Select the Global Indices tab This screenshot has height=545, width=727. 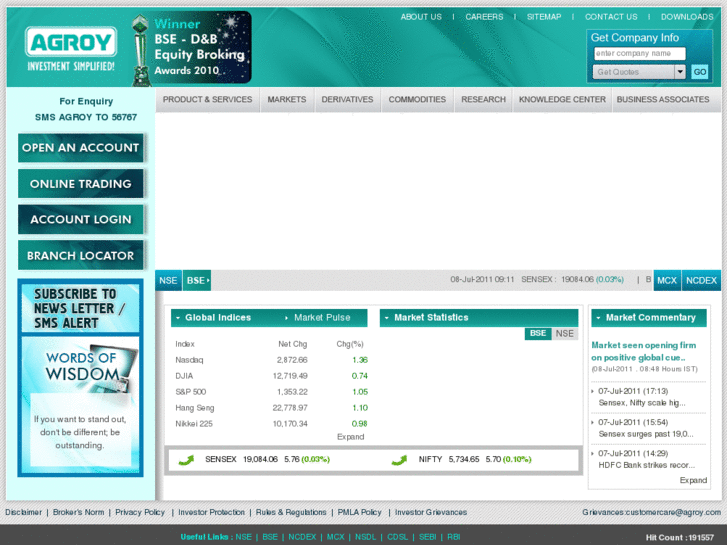tap(218, 318)
